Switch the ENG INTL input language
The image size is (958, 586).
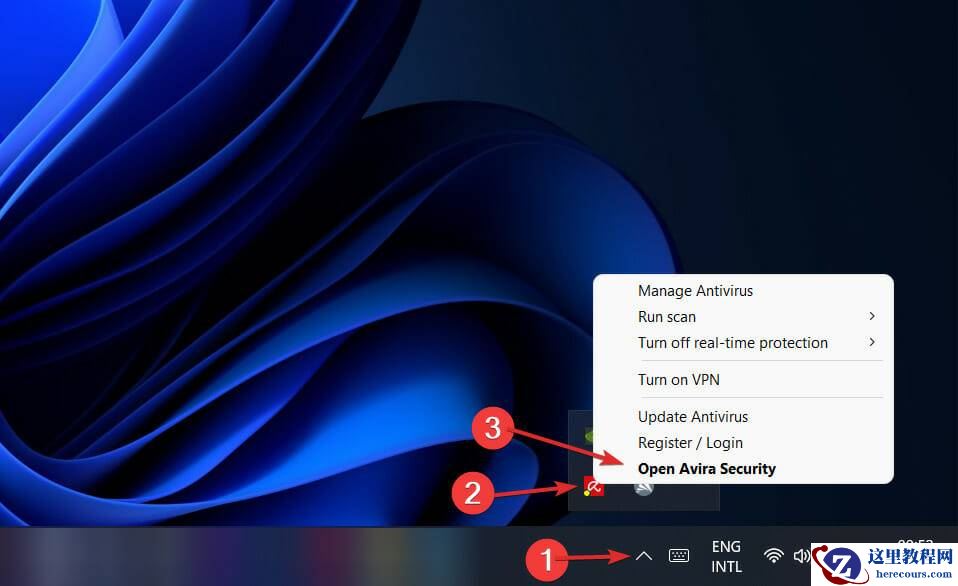coord(726,557)
